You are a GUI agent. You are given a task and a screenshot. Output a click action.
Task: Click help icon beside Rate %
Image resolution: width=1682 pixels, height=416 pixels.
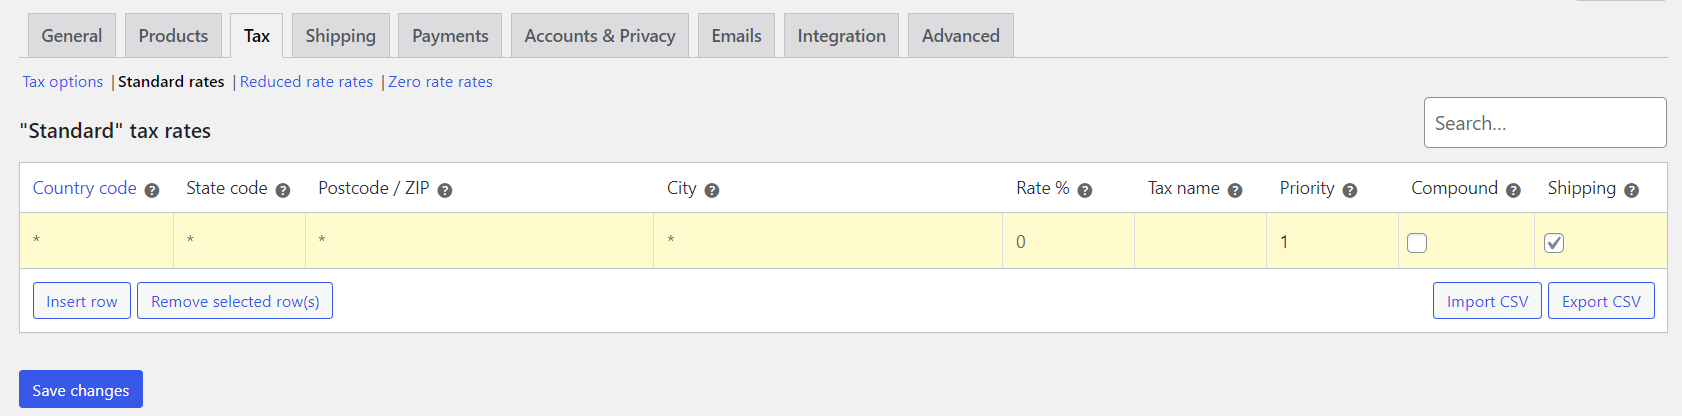pos(1085,190)
